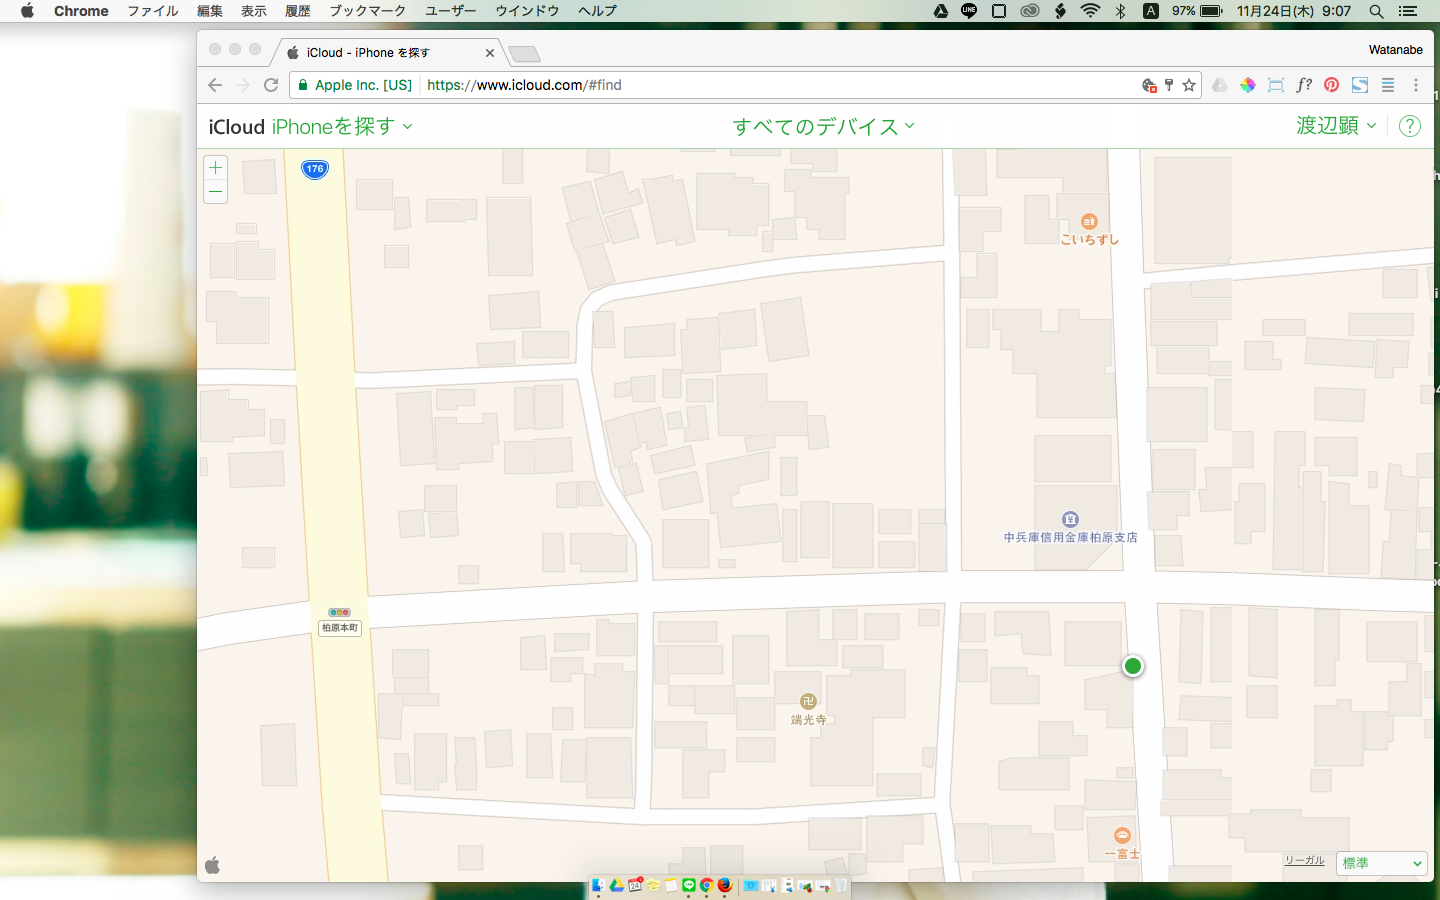
Task: Open the screen capture extension icon
Action: tap(1275, 85)
